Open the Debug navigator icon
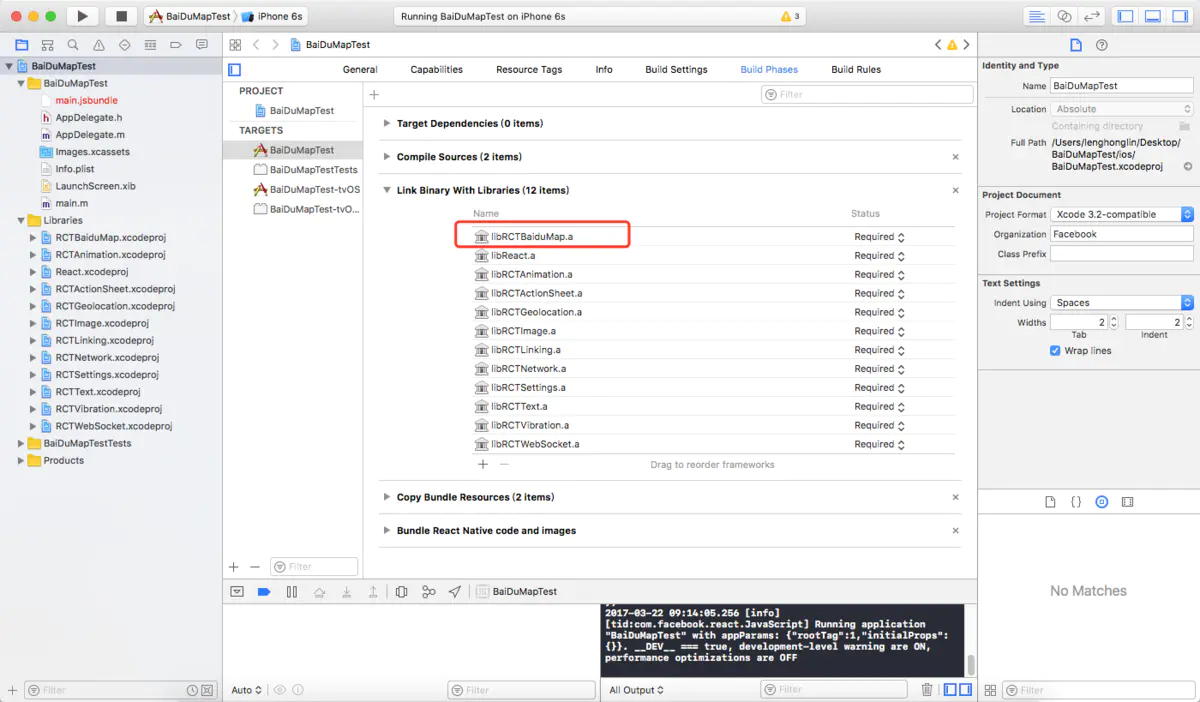This screenshot has height=702, width=1200. (x=150, y=45)
